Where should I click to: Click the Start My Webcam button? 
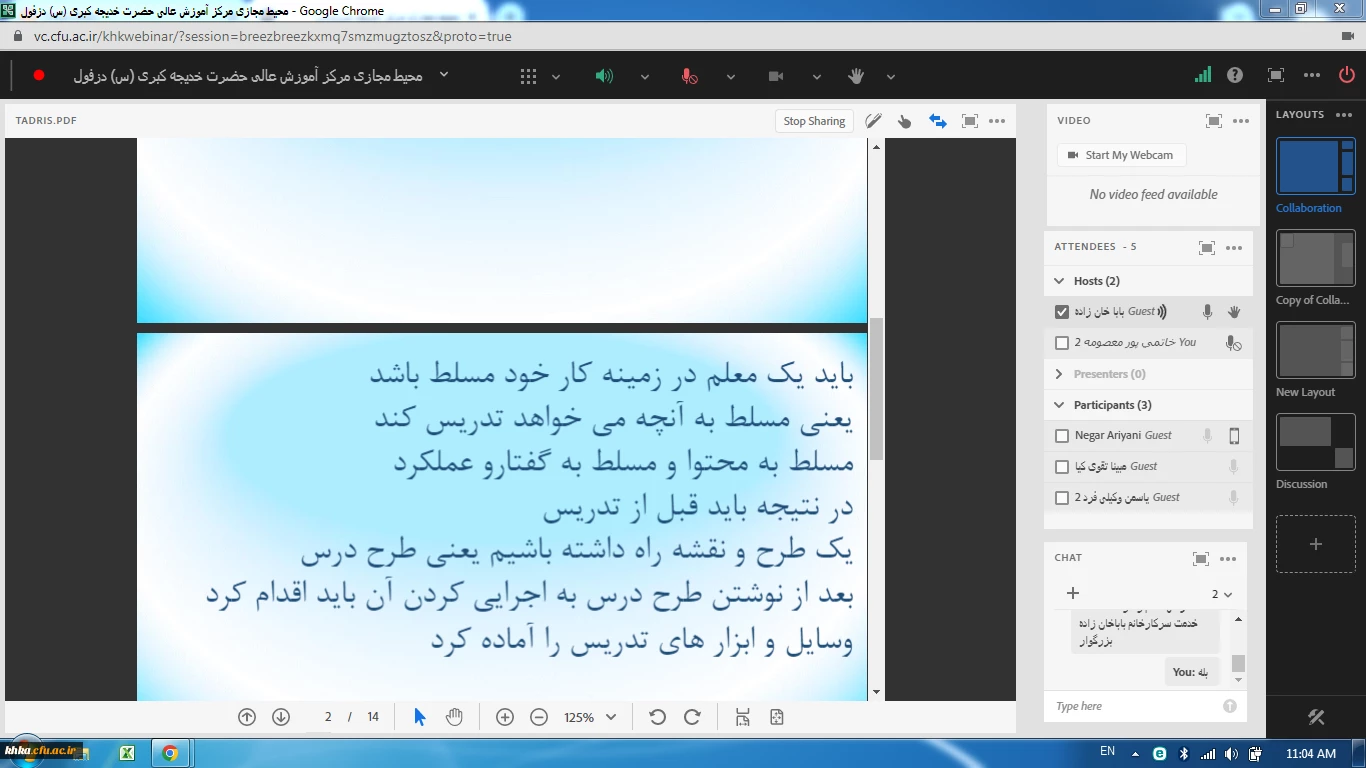[1121, 155]
